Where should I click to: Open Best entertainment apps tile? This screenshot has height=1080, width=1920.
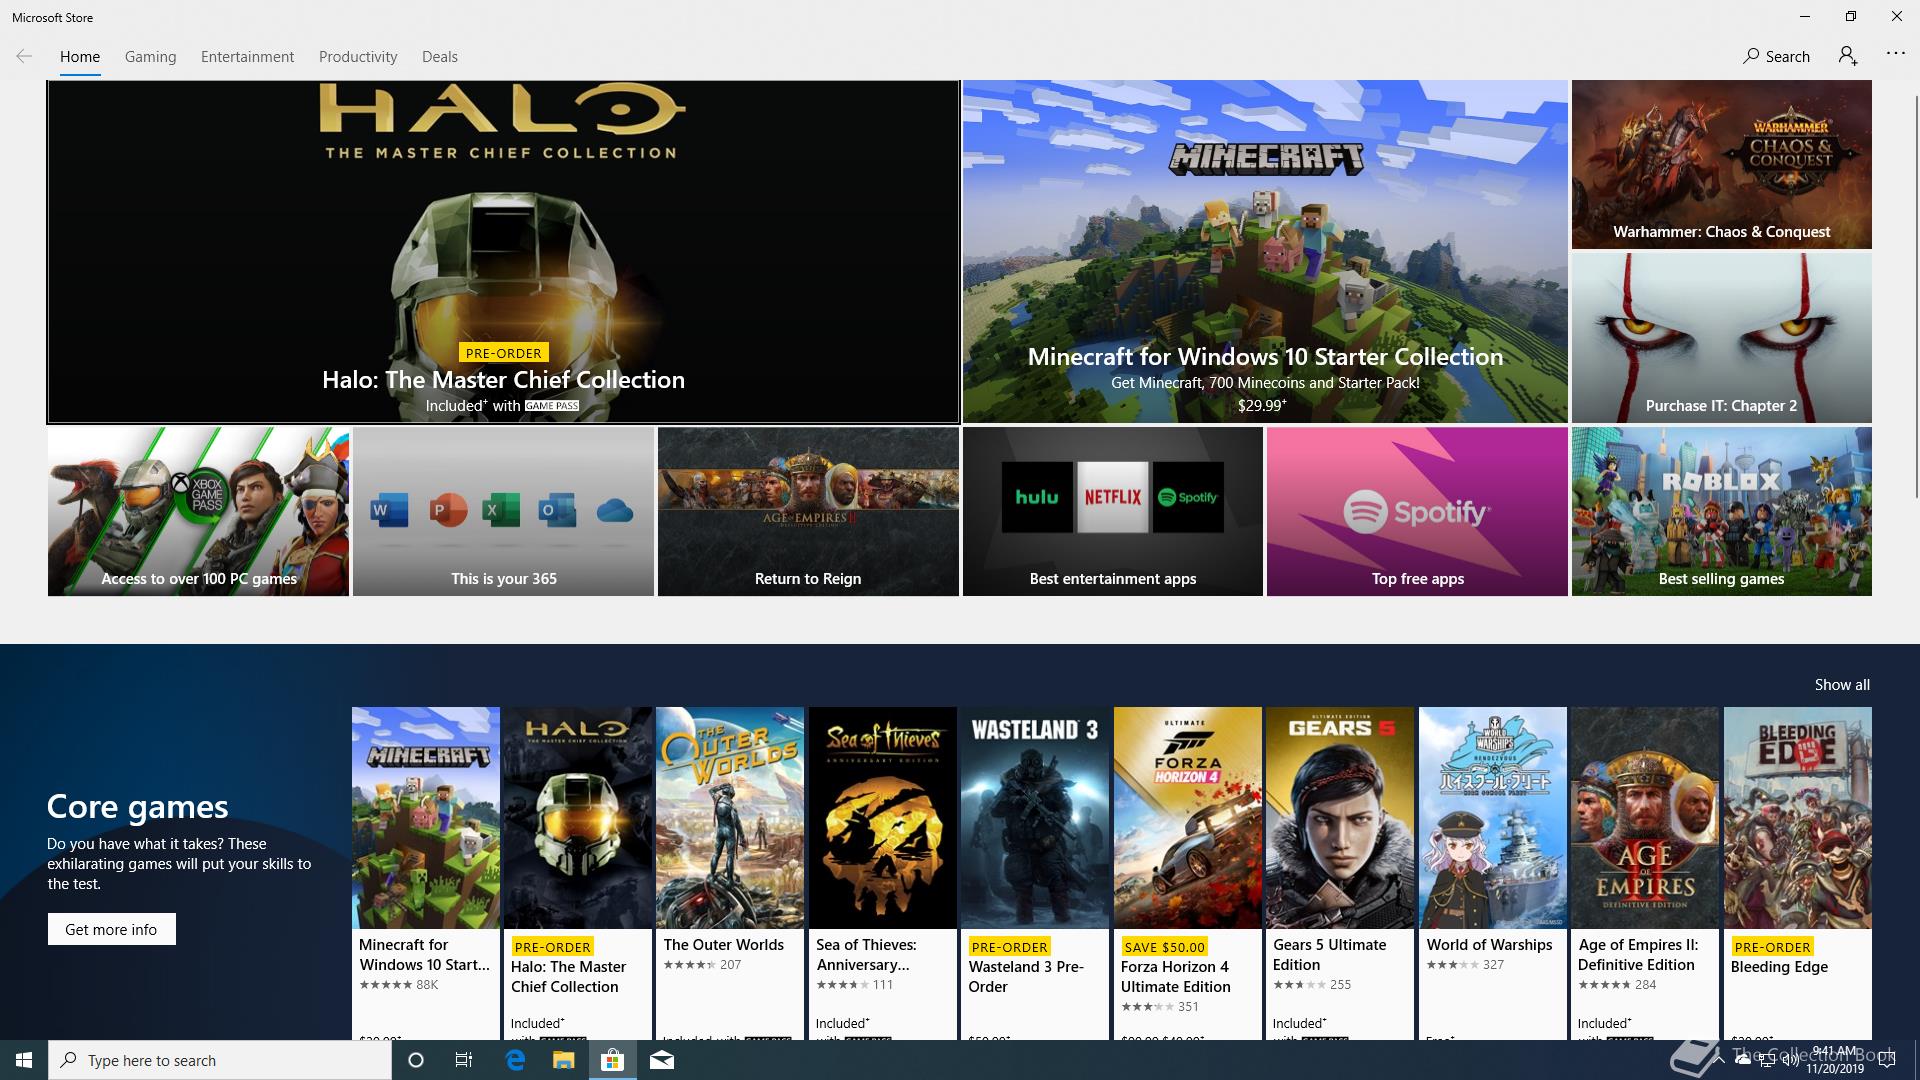pyautogui.click(x=1113, y=512)
